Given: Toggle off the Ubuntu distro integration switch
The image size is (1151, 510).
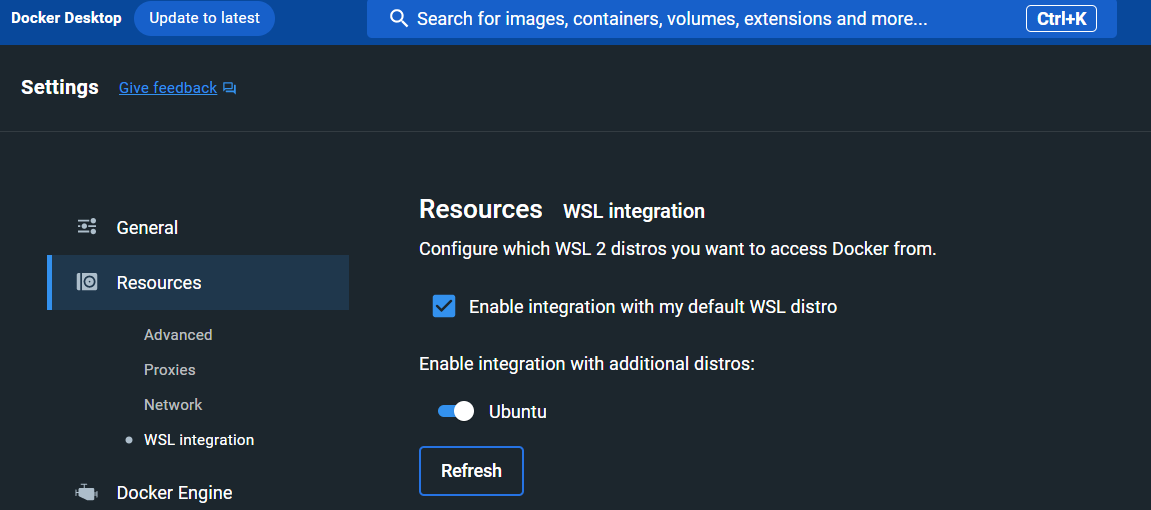Looking at the screenshot, I should click(x=455, y=411).
